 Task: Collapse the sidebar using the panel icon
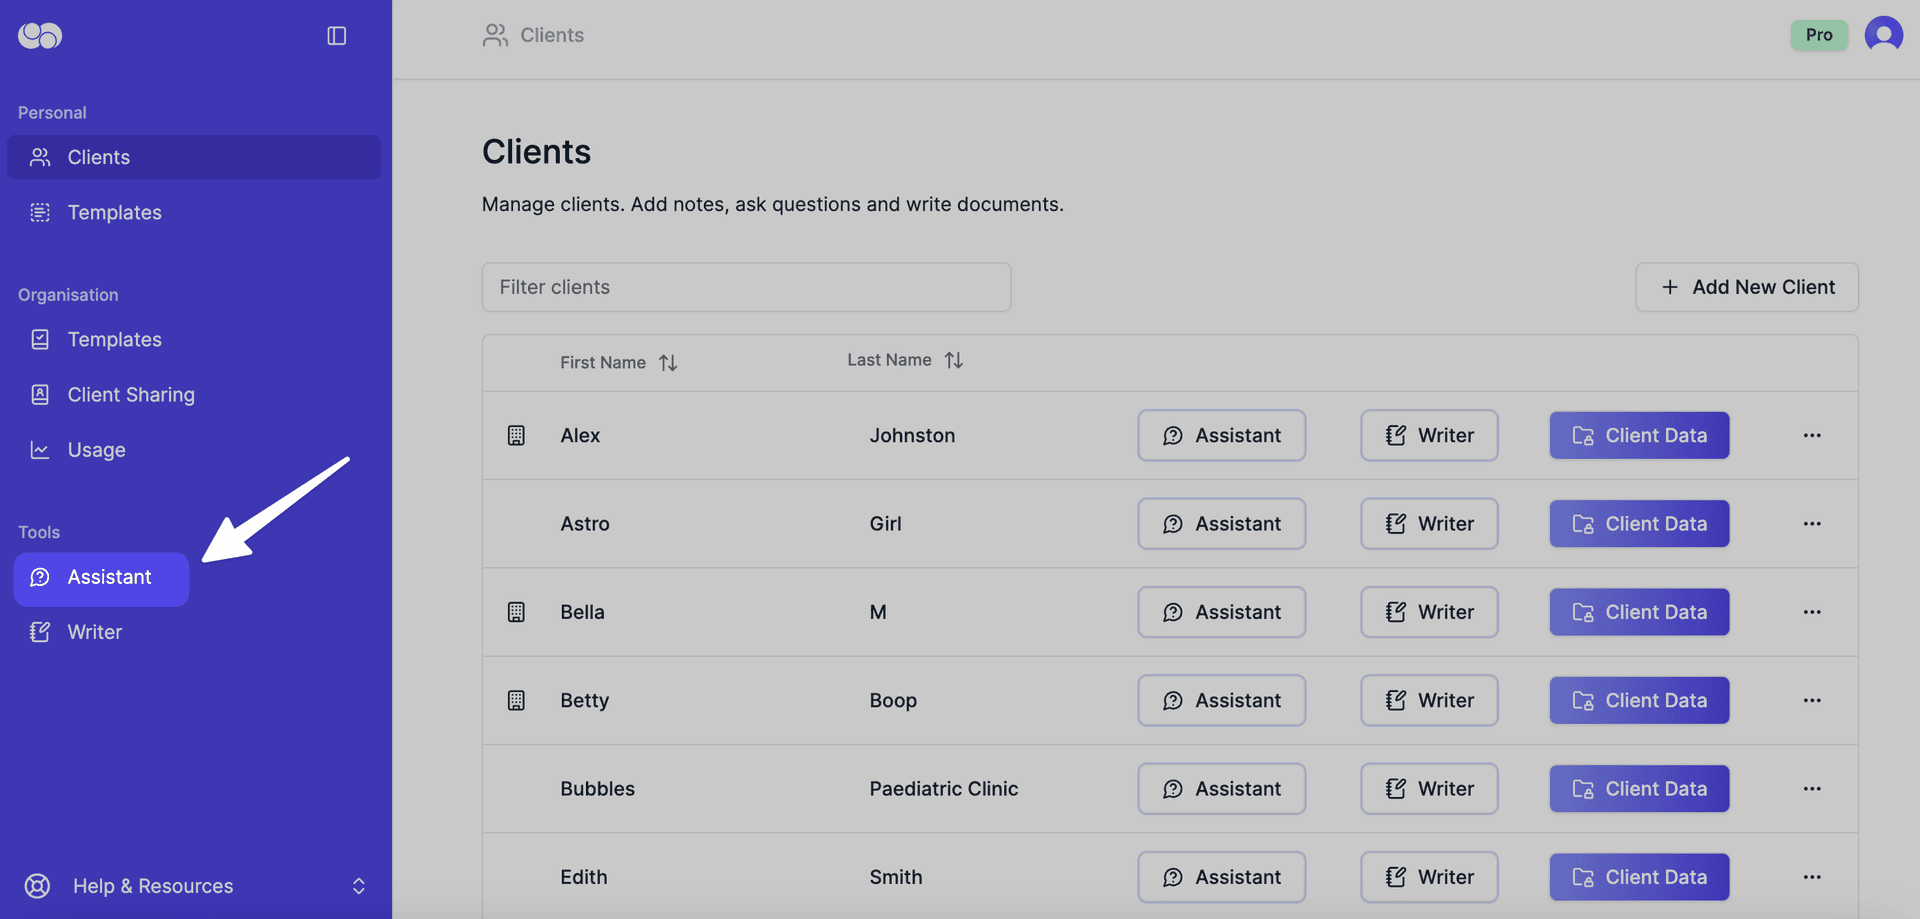(x=336, y=35)
